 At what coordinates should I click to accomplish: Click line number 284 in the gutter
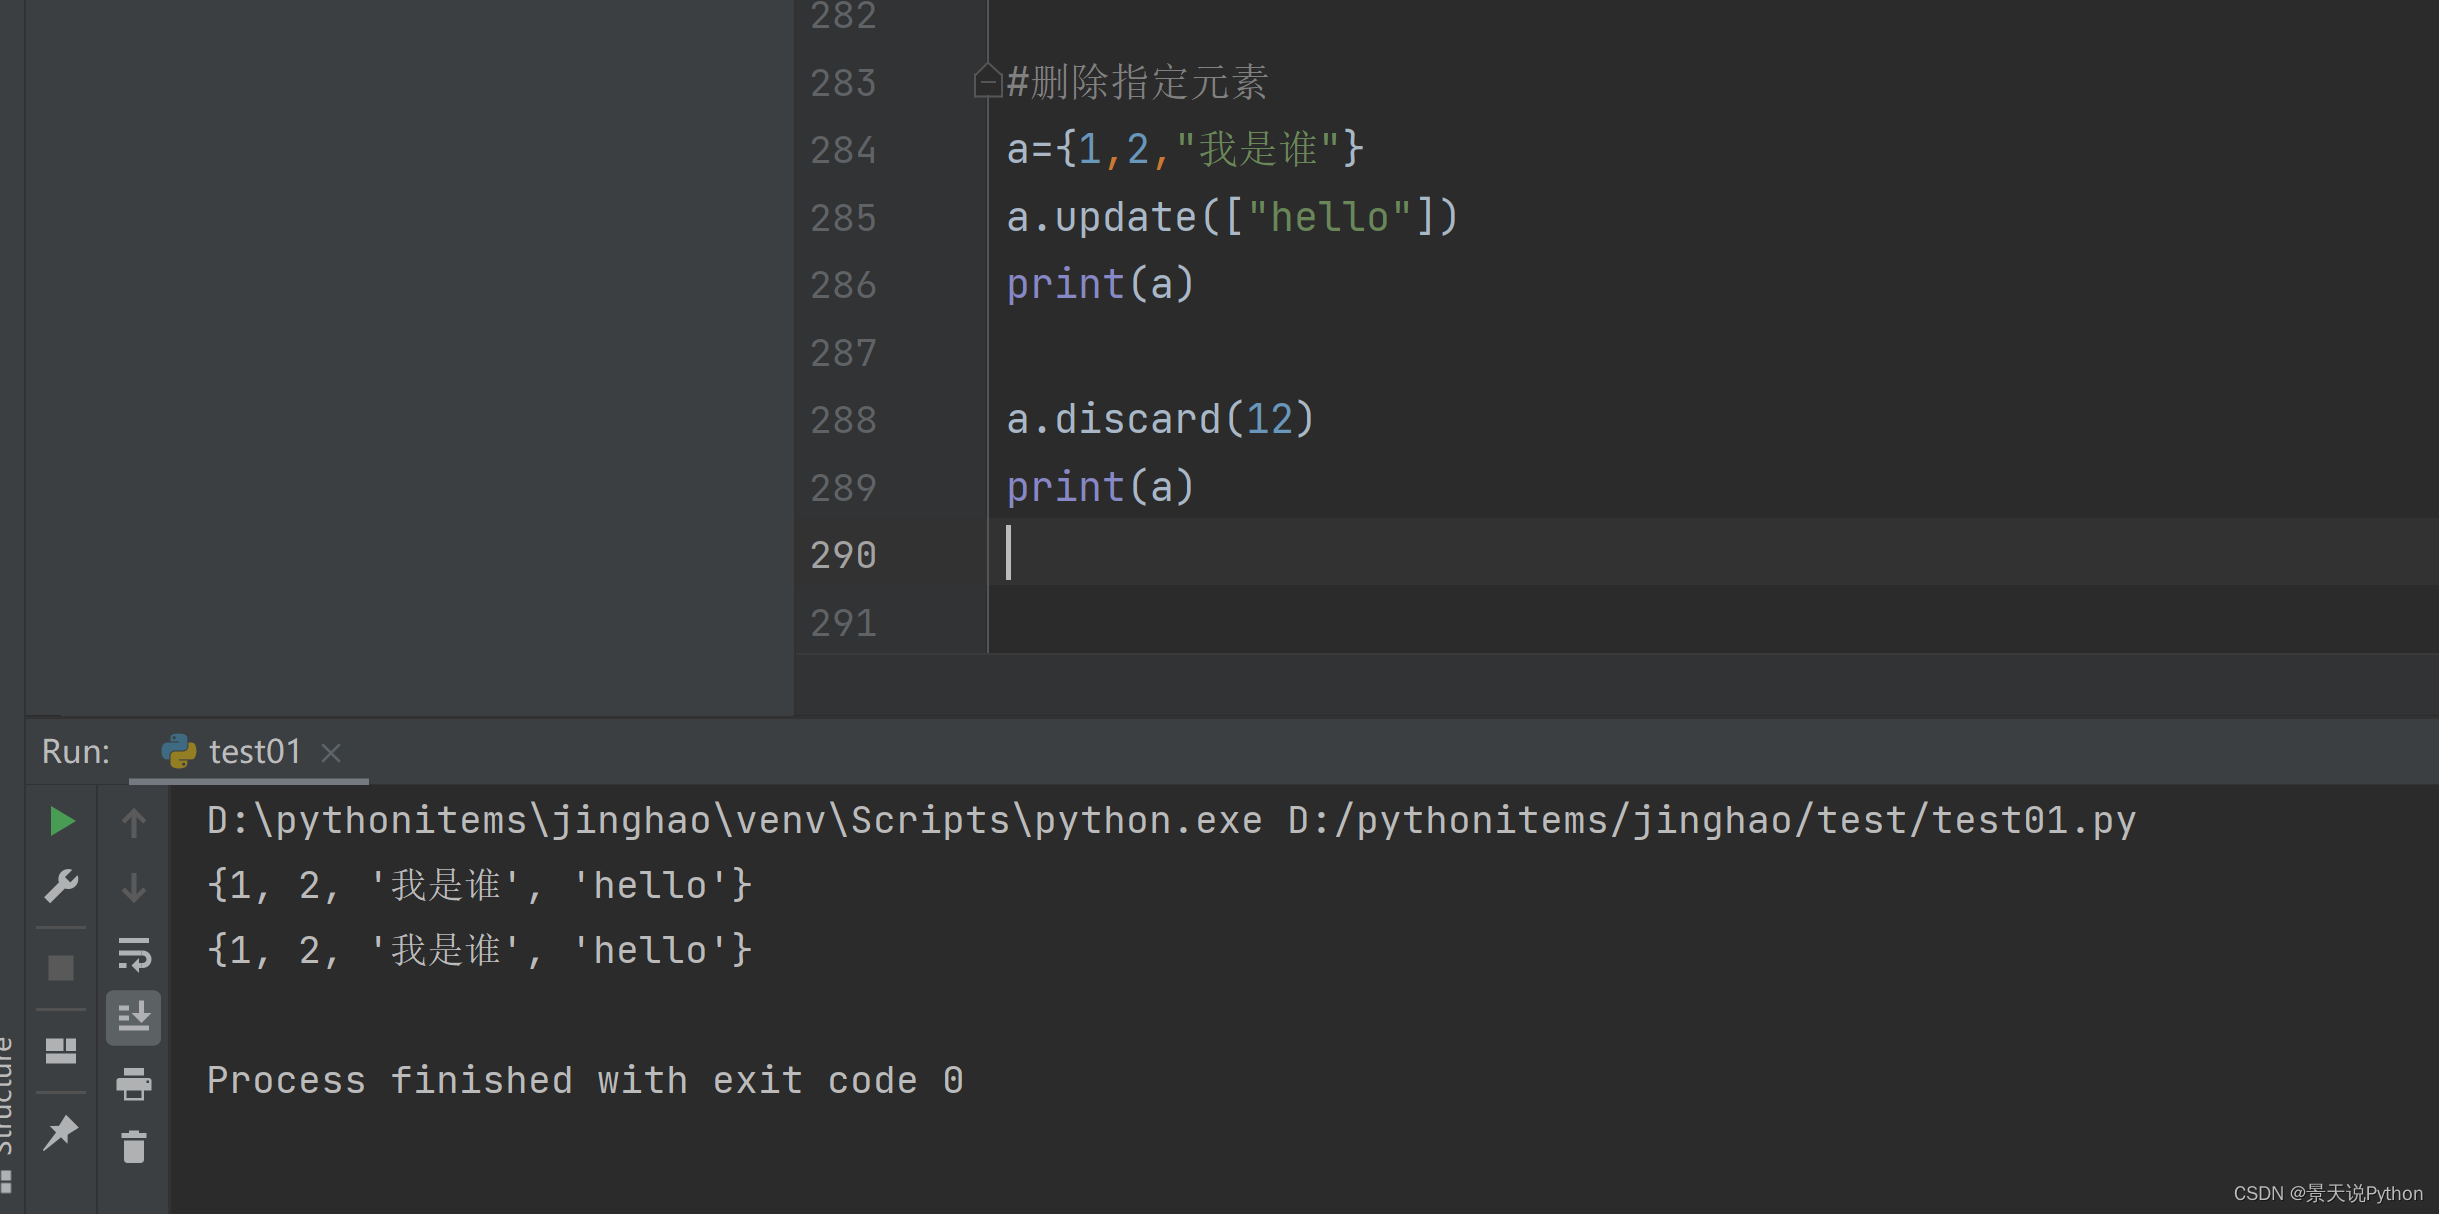[x=843, y=151]
